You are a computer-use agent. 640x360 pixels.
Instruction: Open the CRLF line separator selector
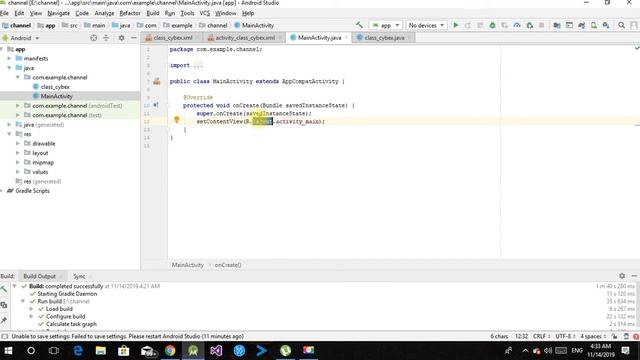[x=542, y=336]
